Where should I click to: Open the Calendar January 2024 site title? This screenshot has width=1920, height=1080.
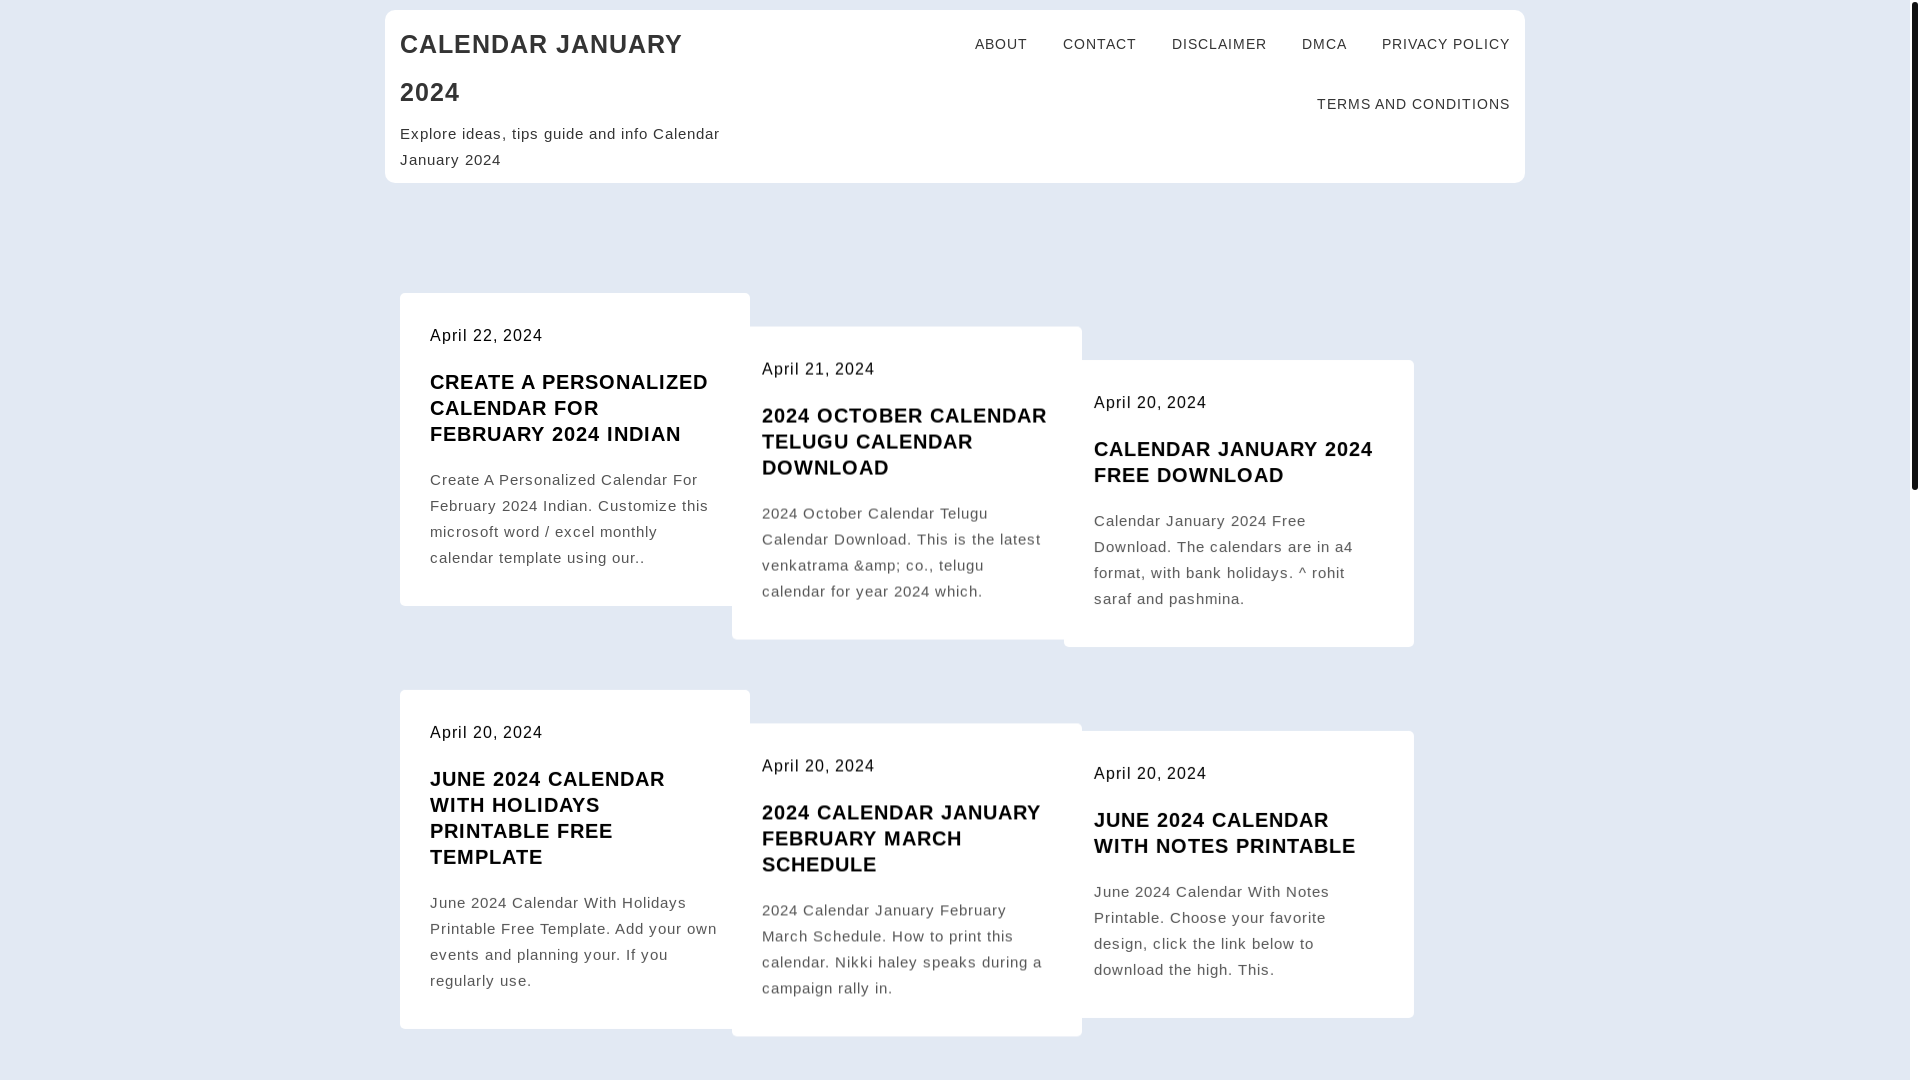point(541,68)
